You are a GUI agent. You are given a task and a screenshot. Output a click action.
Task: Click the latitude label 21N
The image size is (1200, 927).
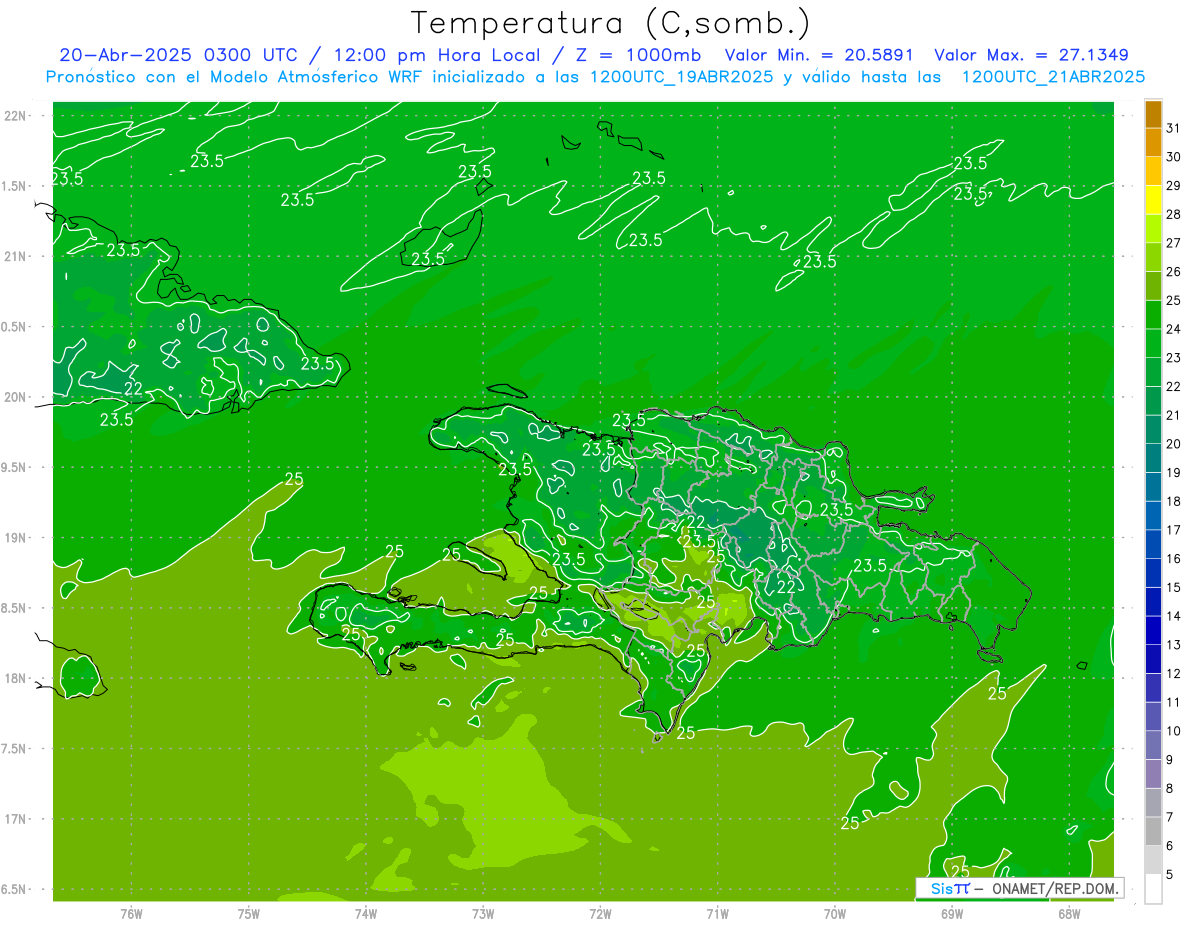(16, 256)
